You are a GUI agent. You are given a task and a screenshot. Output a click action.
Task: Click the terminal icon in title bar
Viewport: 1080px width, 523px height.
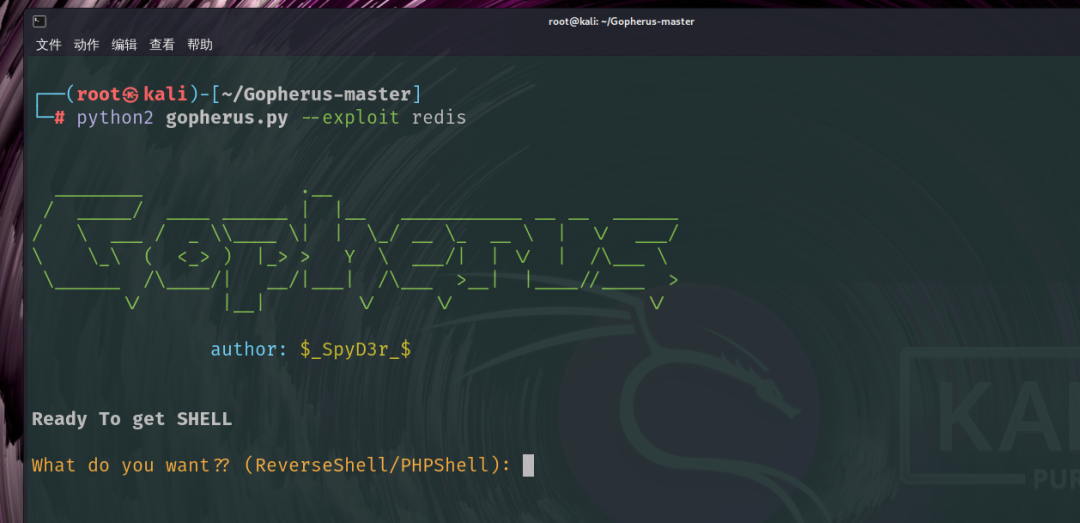(39, 21)
